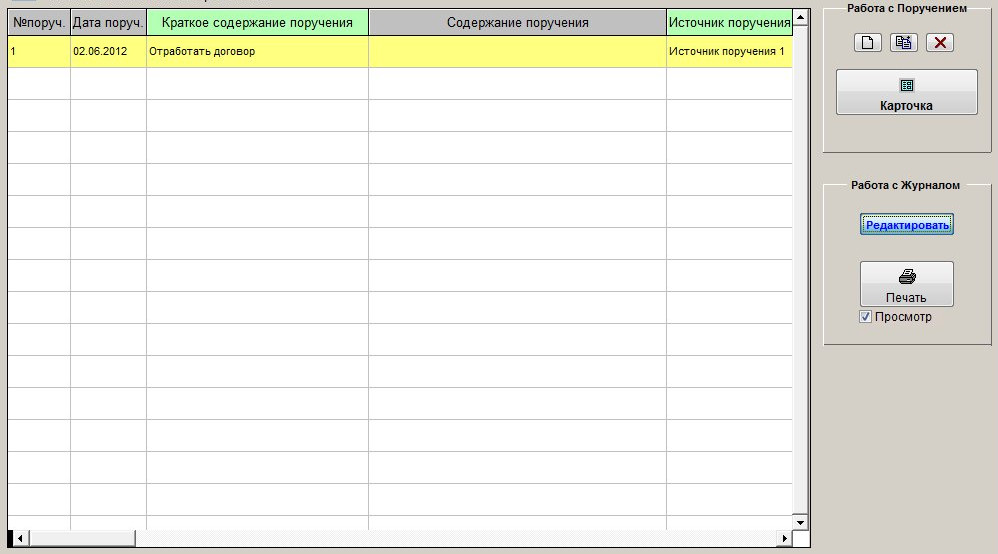
Task: Toggle the Просмотр checkbox
Action: pyautogui.click(x=865, y=317)
